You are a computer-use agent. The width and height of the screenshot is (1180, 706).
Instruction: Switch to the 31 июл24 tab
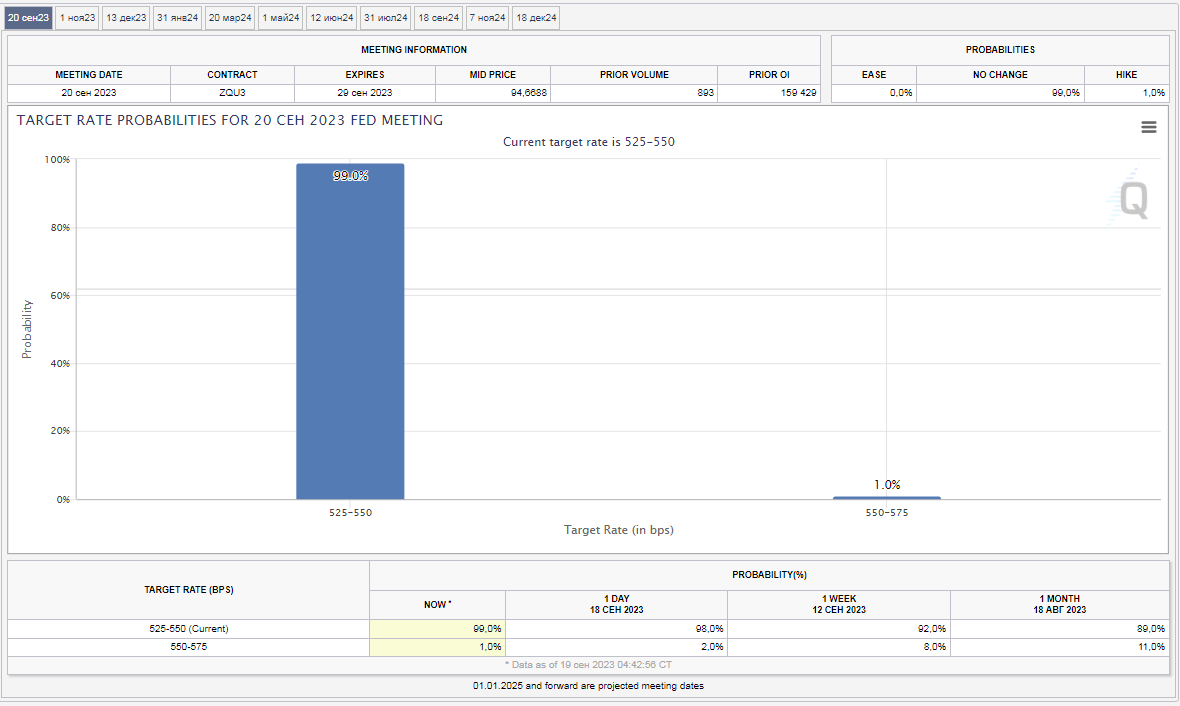pos(385,17)
